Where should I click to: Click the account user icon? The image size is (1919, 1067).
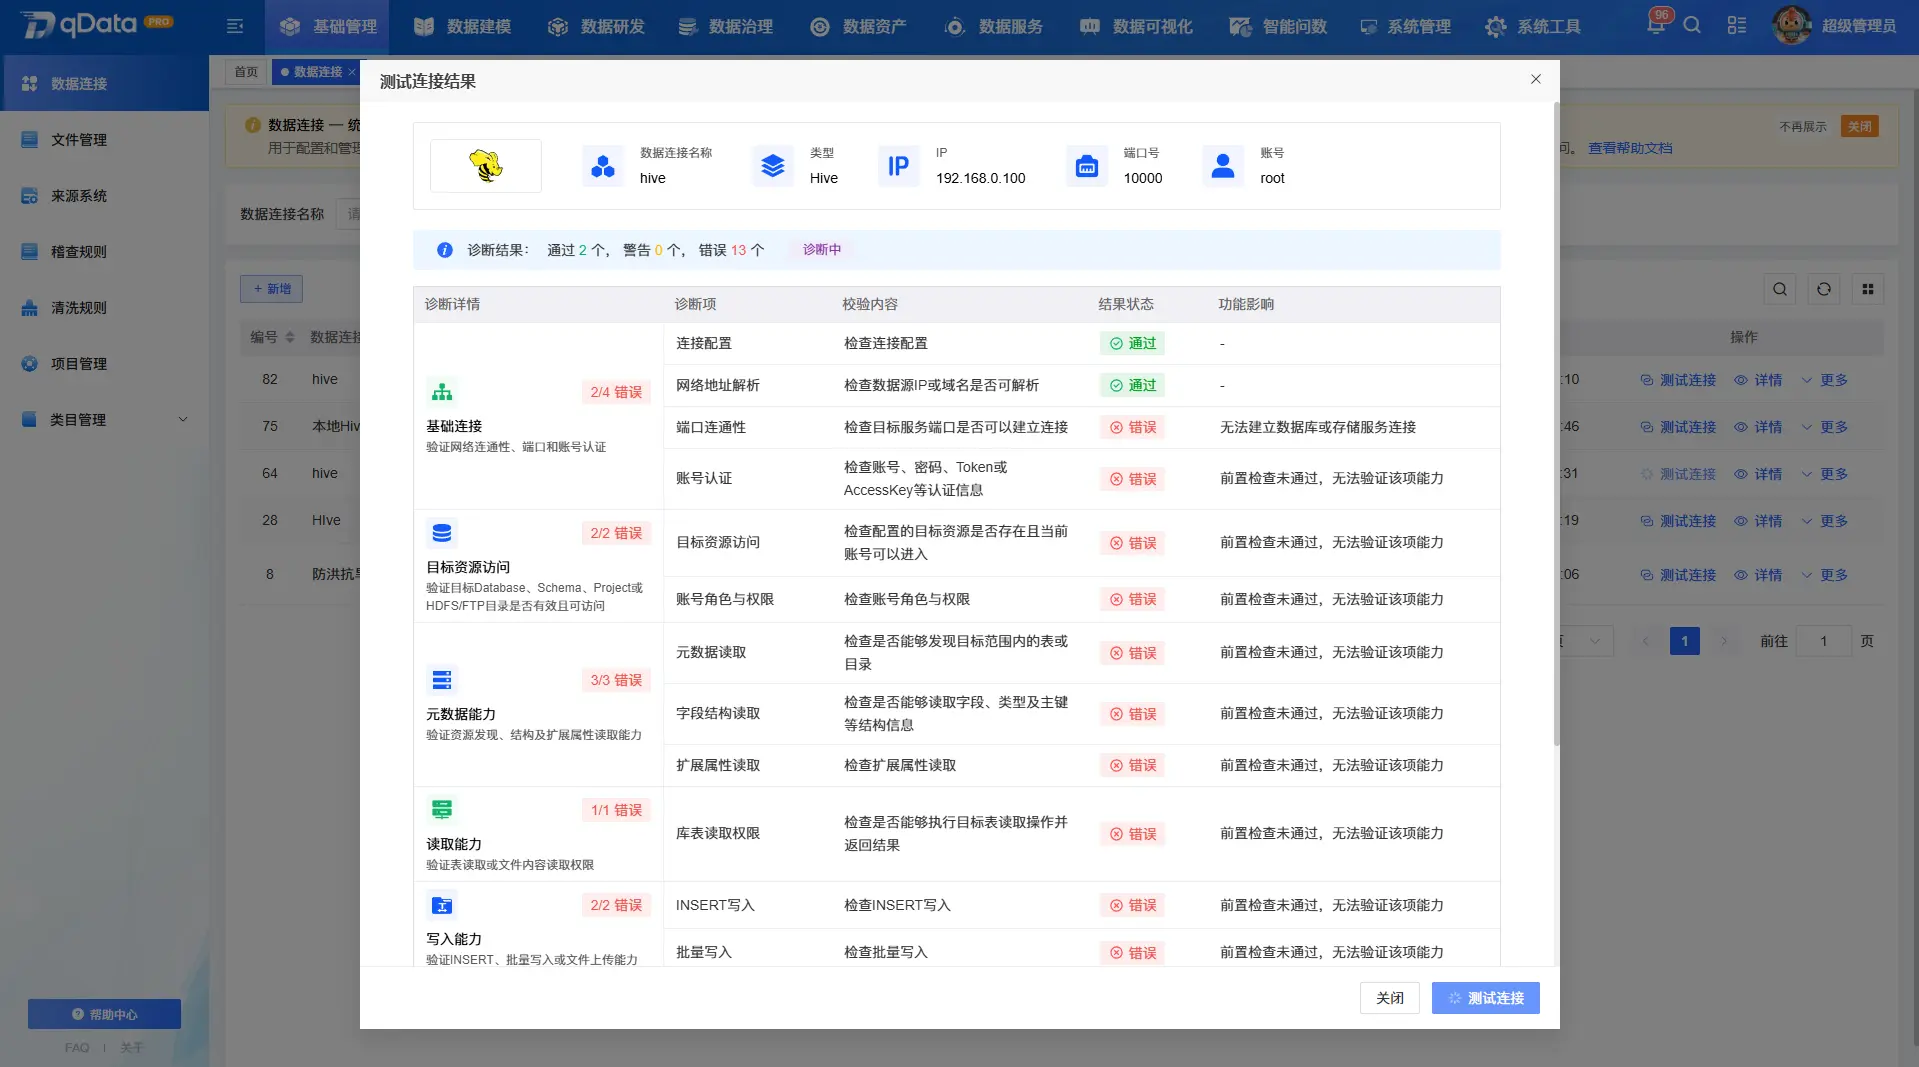1223,166
